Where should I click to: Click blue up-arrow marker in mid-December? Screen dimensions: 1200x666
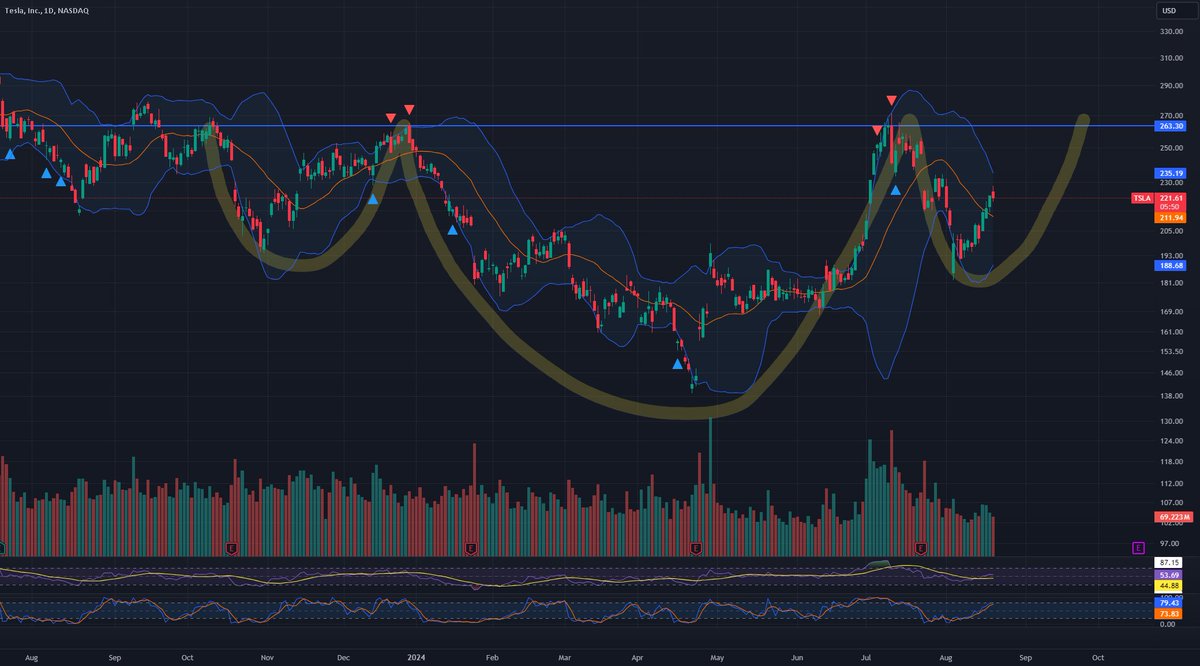pyautogui.click(x=373, y=199)
